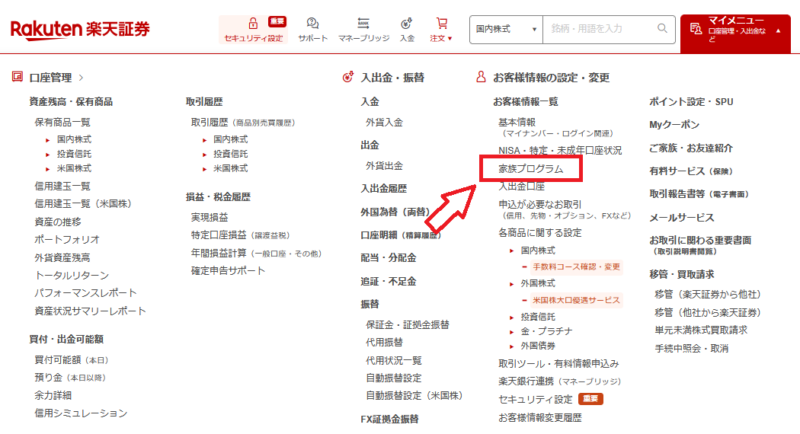Viewport: 800px width, 434px height.
Task: Open Myクーポン
Action: 674,124
